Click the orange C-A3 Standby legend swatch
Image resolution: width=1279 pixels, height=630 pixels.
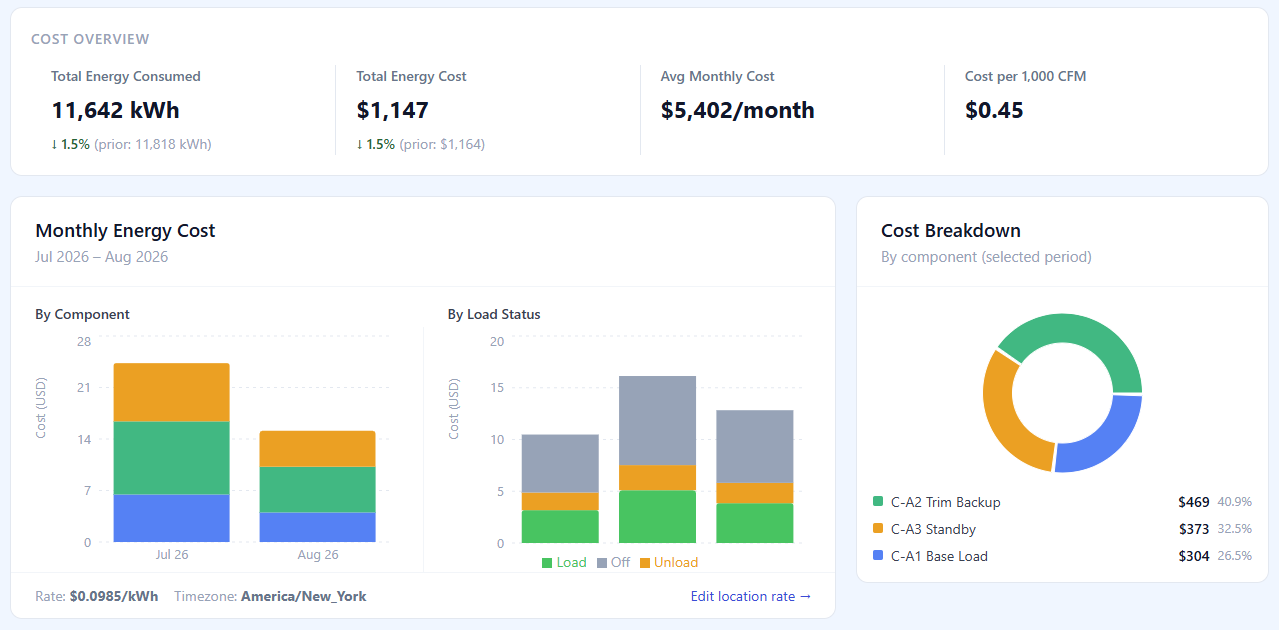tap(878, 529)
